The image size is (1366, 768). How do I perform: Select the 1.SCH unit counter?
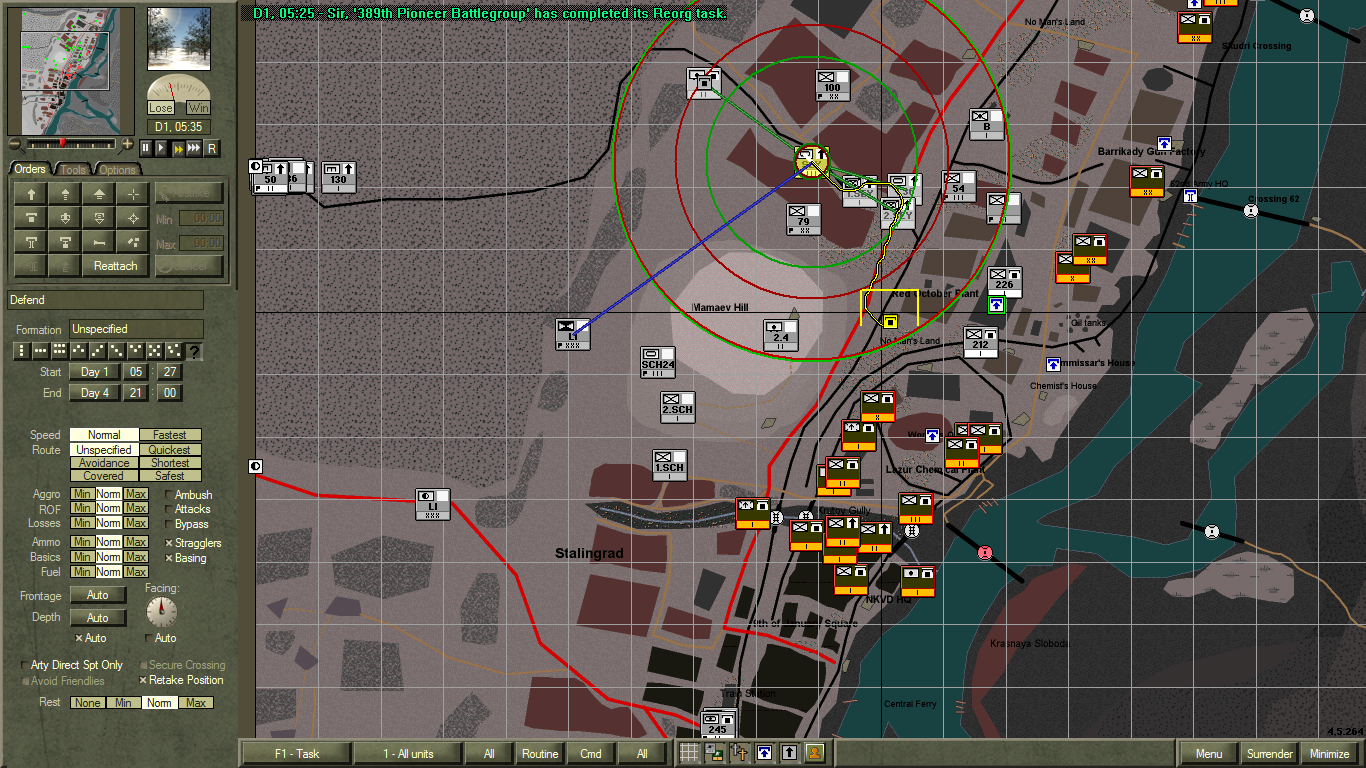coord(669,465)
